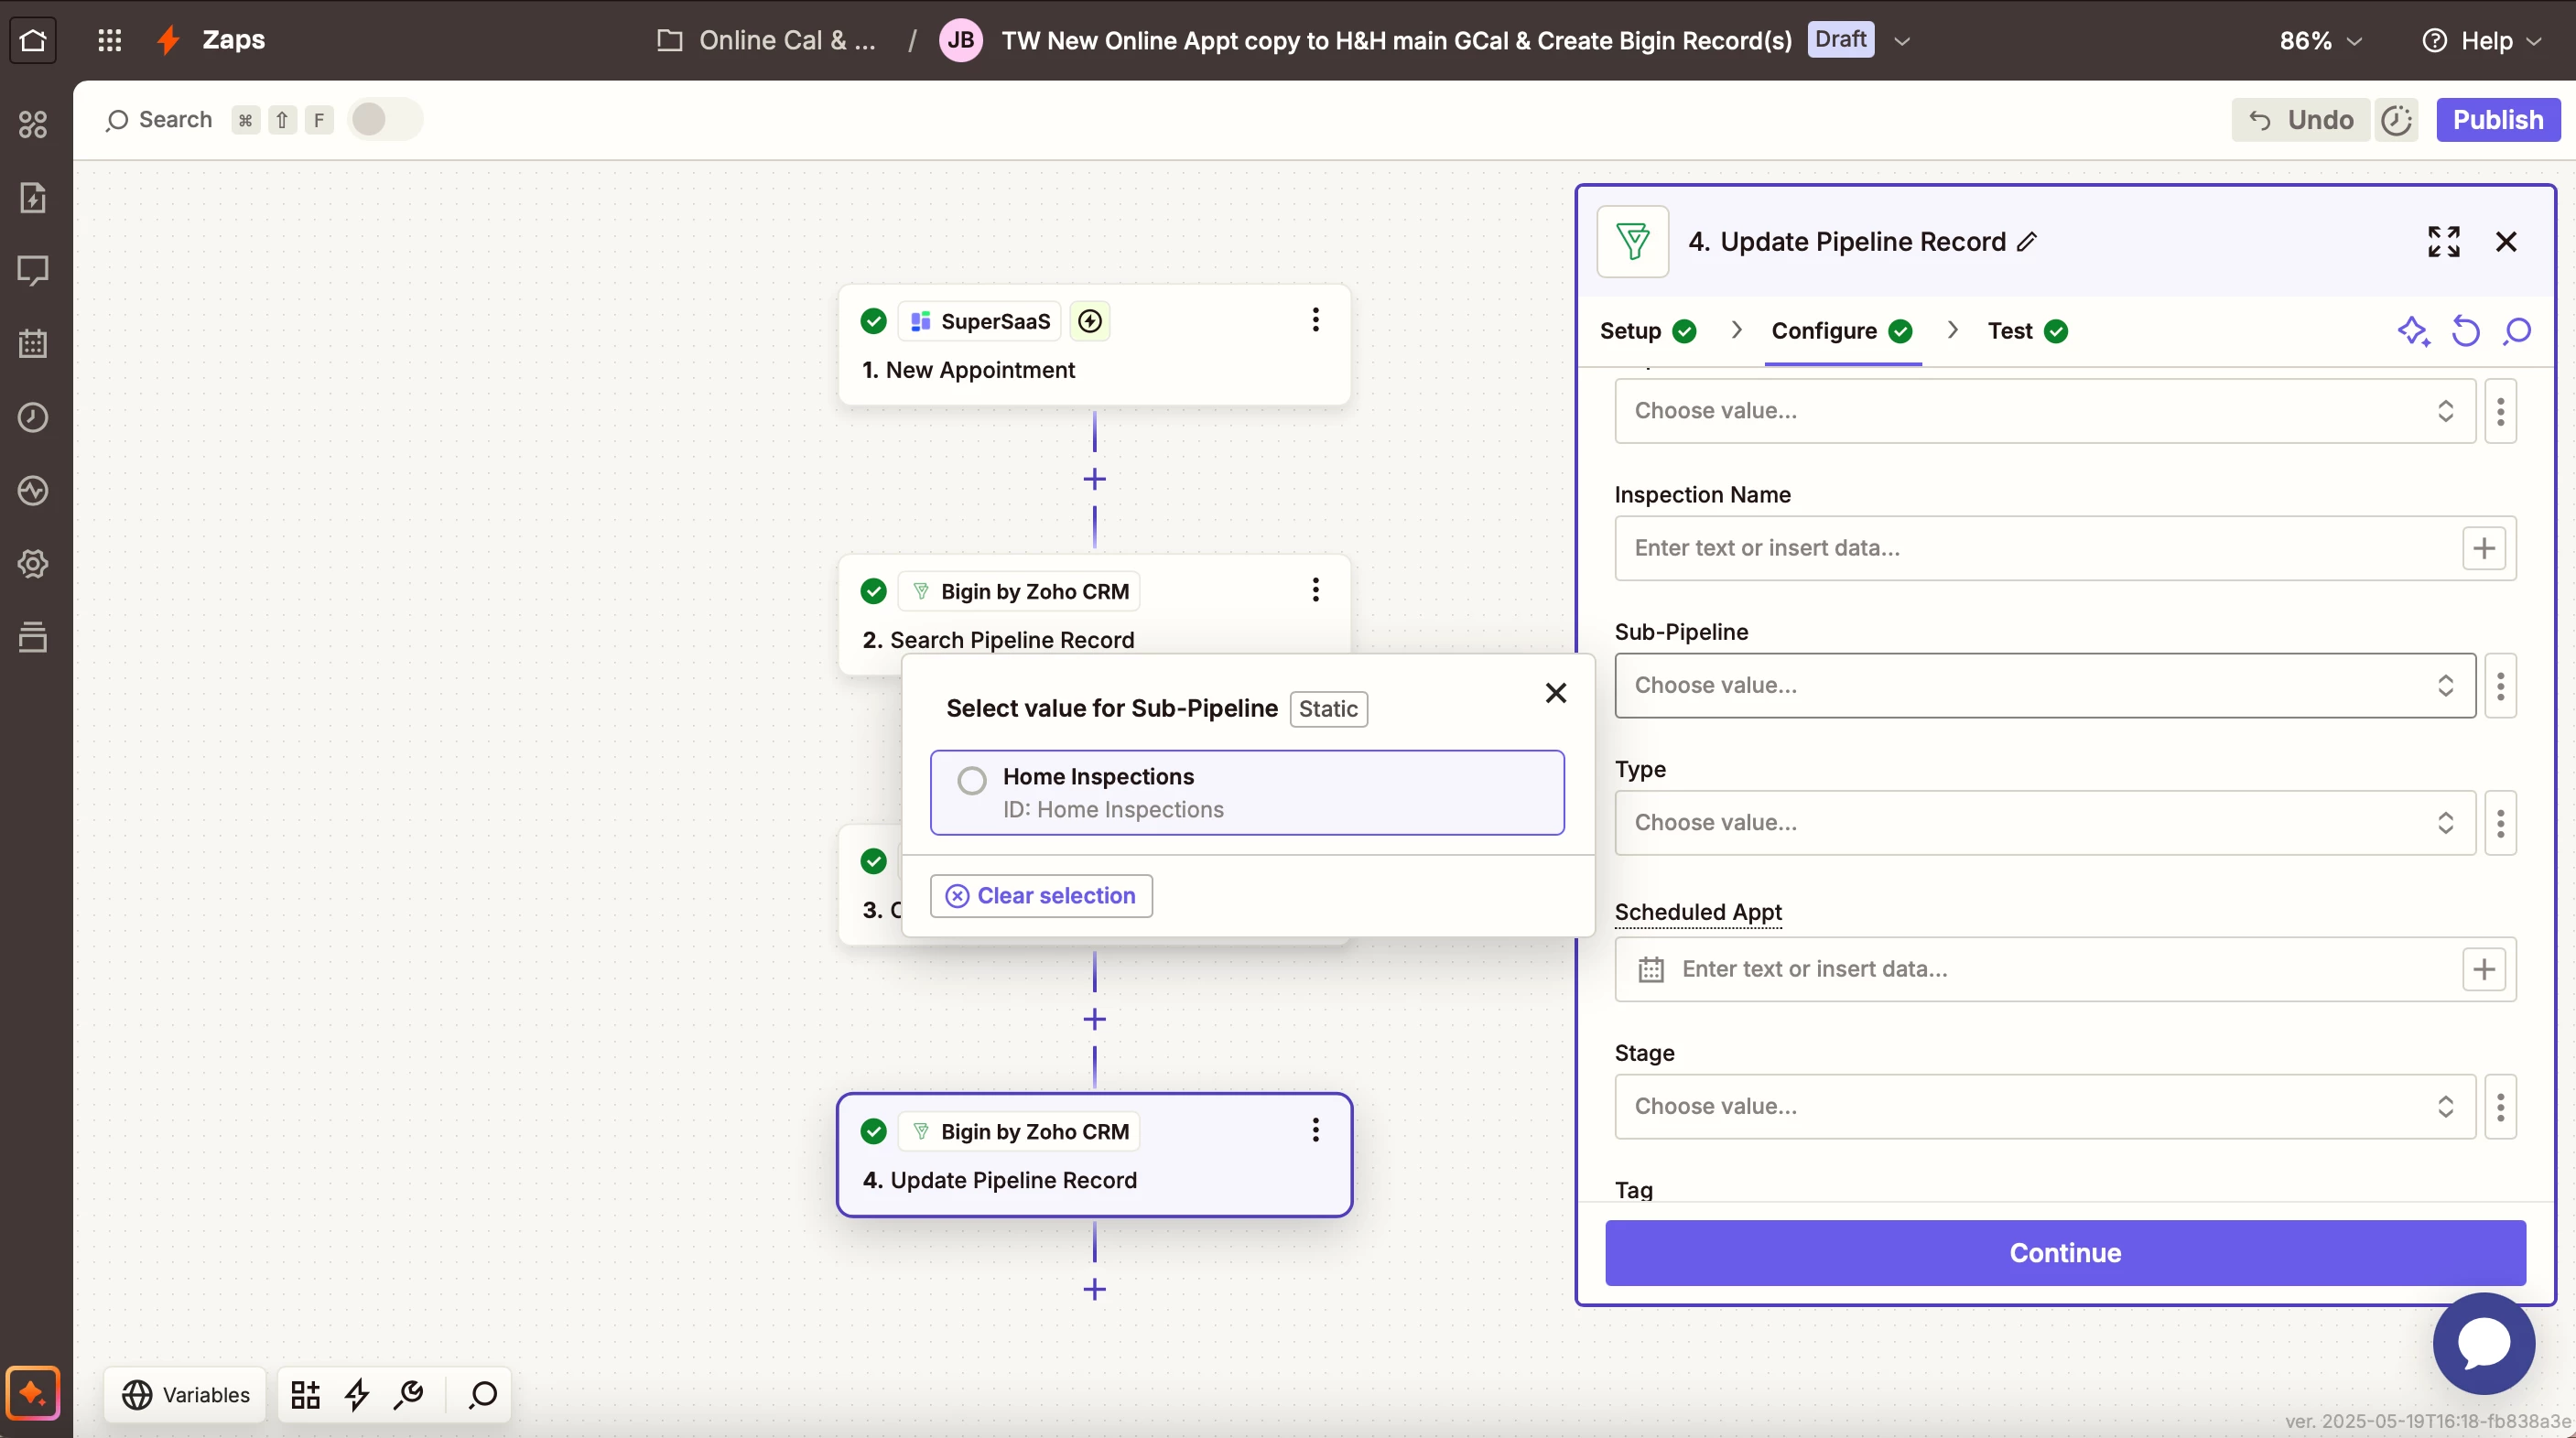This screenshot has height=1438, width=2576.
Task: Open the top field's three-dot options
Action: pyautogui.click(x=2499, y=411)
